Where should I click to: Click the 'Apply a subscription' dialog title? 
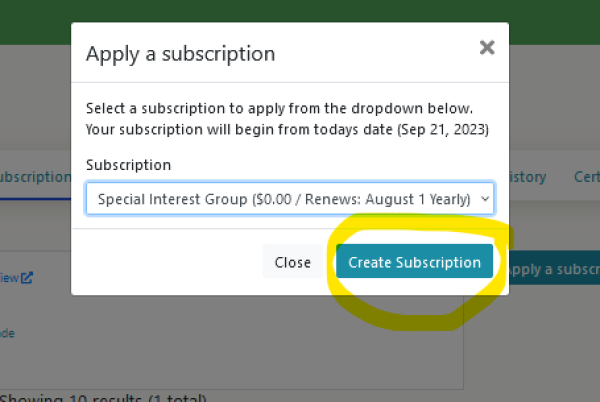coord(180,54)
